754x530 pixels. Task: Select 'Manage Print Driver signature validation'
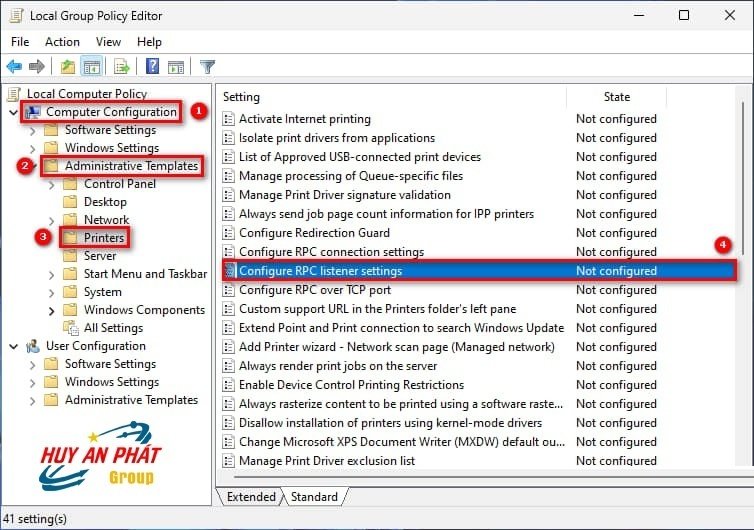(x=345, y=195)
